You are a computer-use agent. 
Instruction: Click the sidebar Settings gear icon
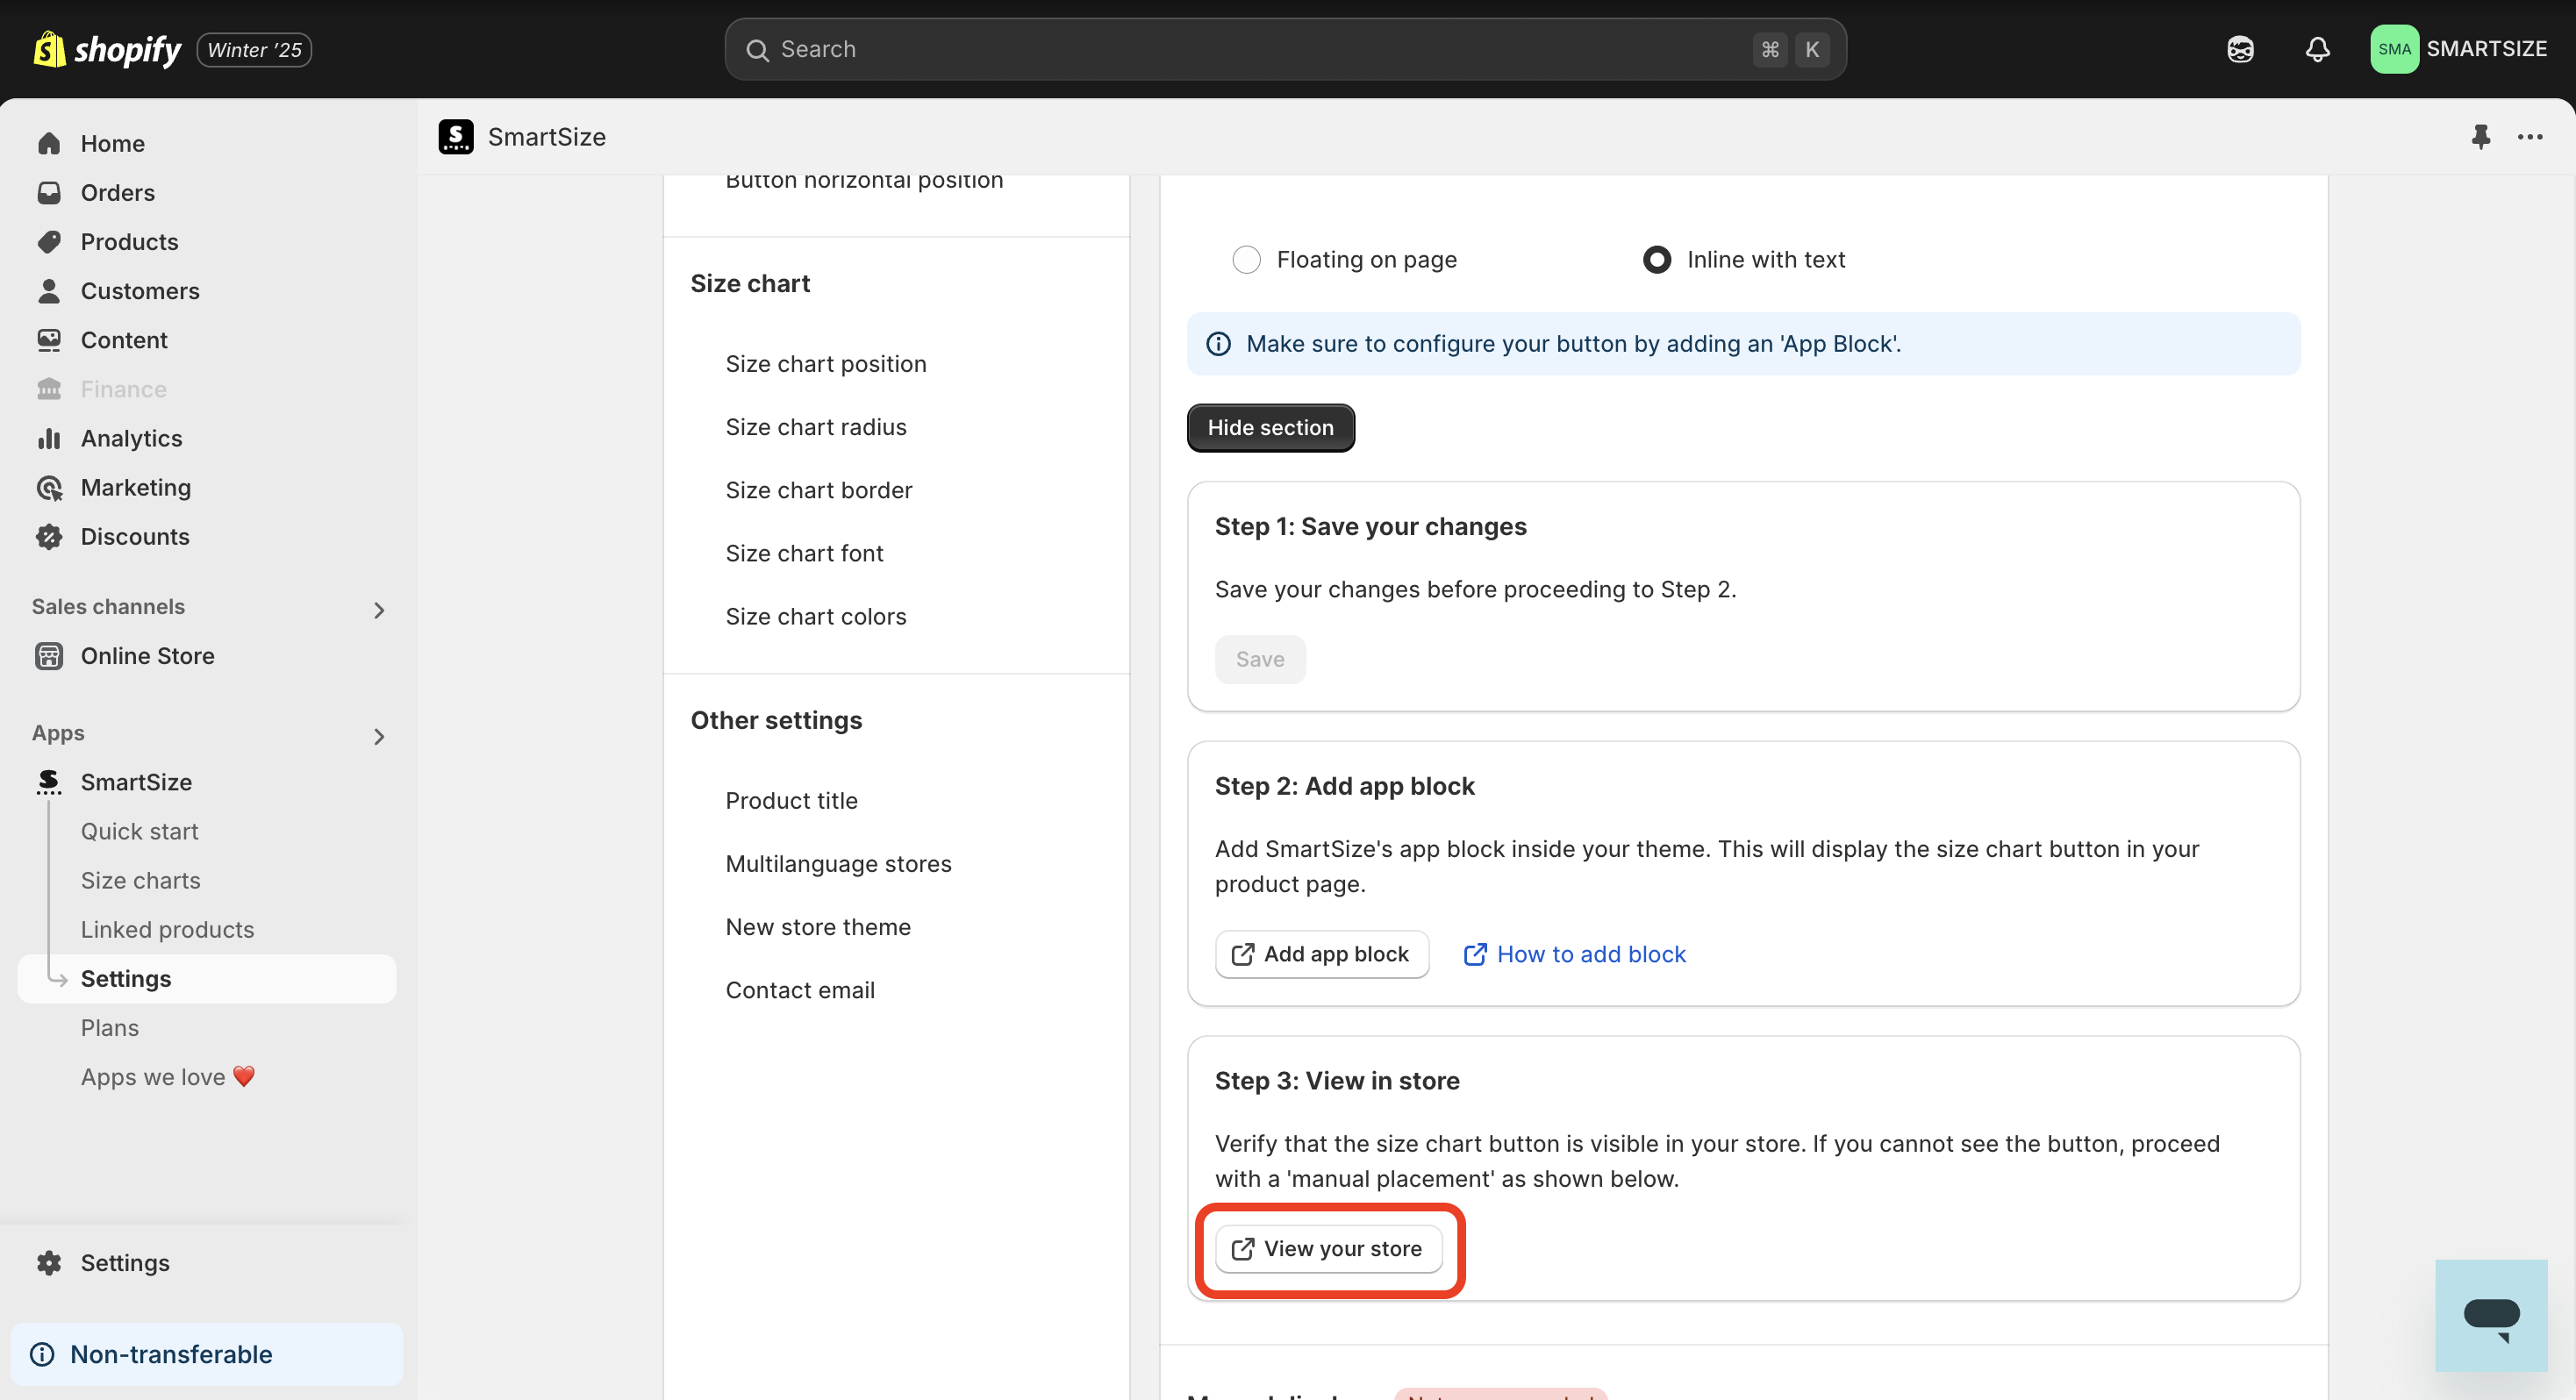(49, 1262)
